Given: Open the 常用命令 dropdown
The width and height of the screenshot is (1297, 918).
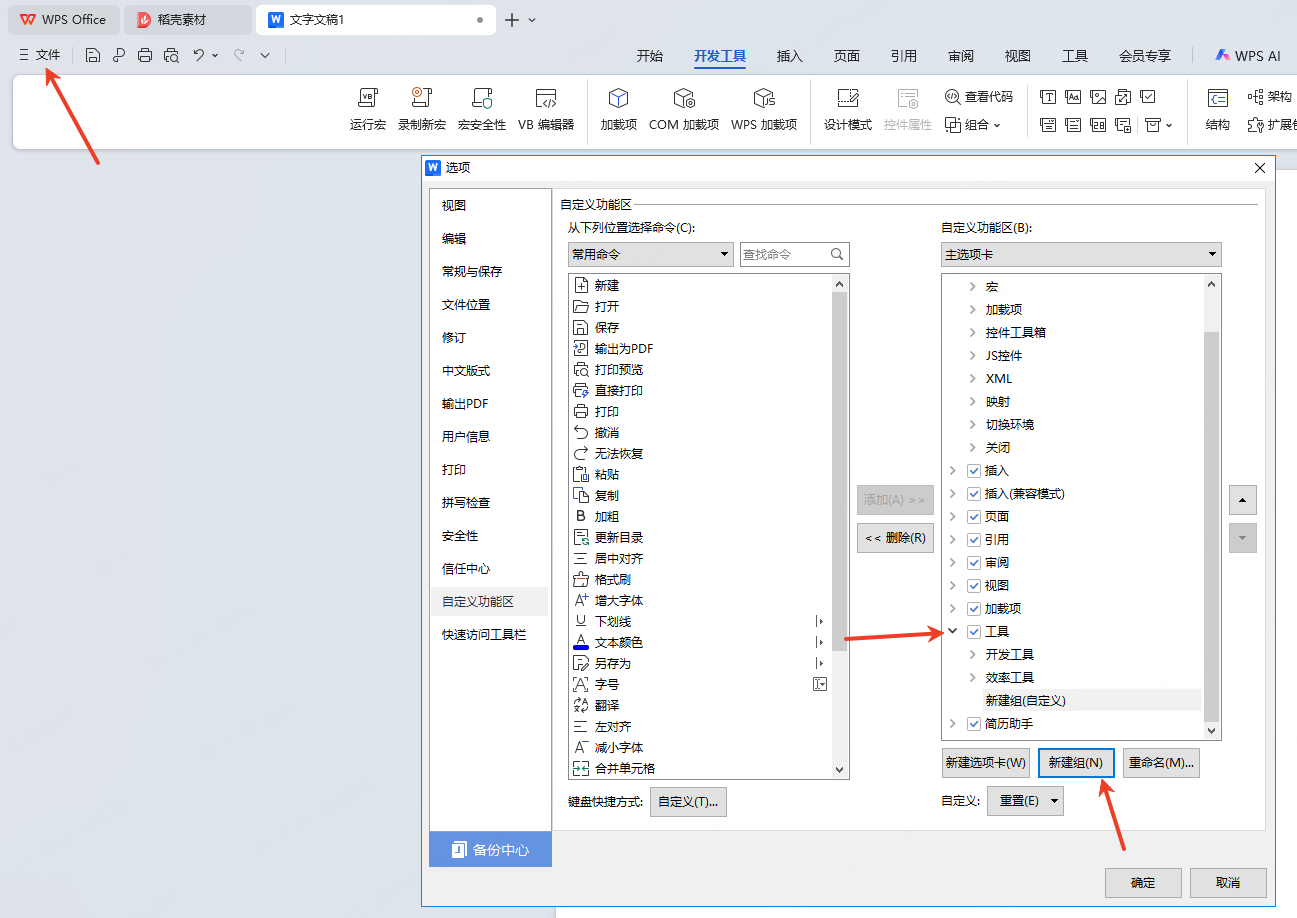Looking at the screenshot, I should point(651,255).
